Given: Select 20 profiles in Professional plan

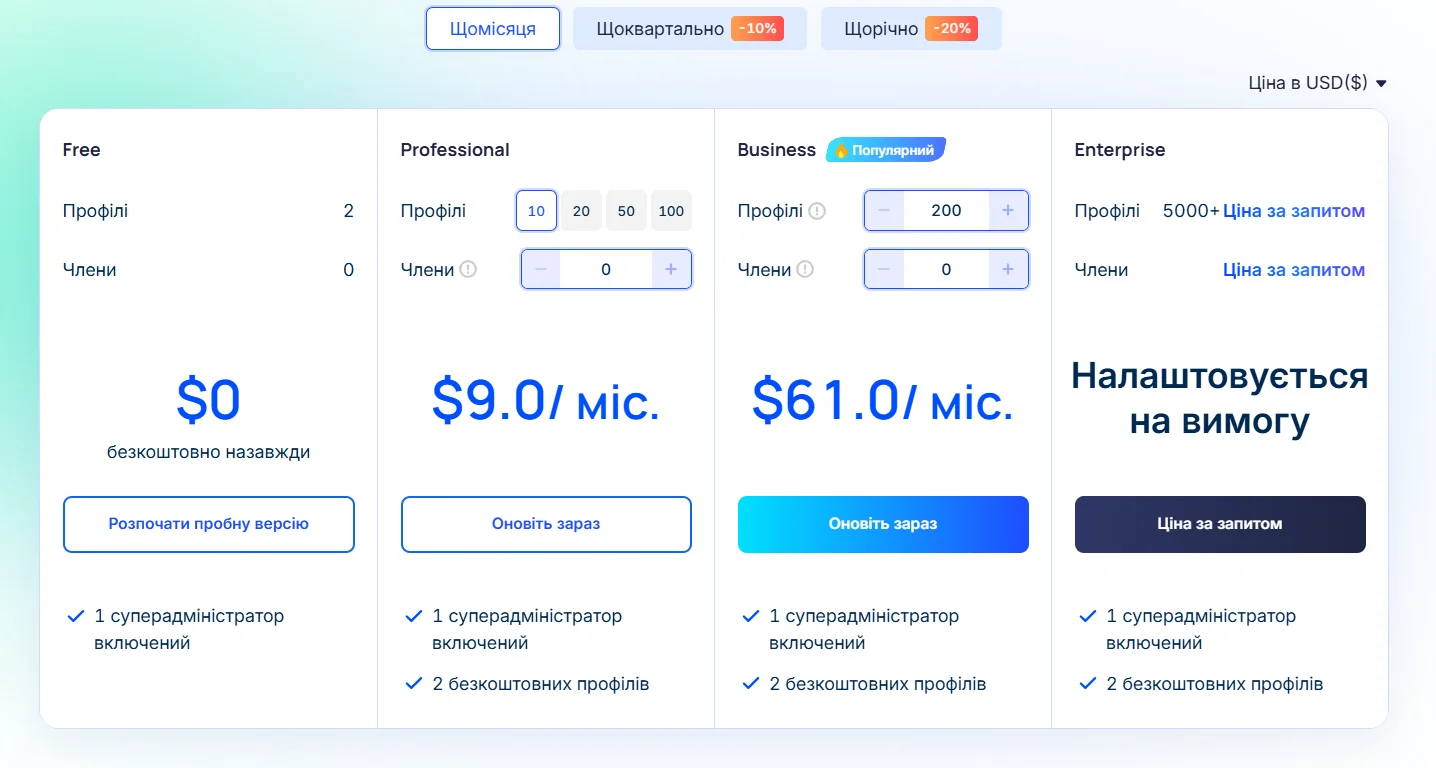Looking at the screenshot, I should pyautogui.click(x=581, y=211).
